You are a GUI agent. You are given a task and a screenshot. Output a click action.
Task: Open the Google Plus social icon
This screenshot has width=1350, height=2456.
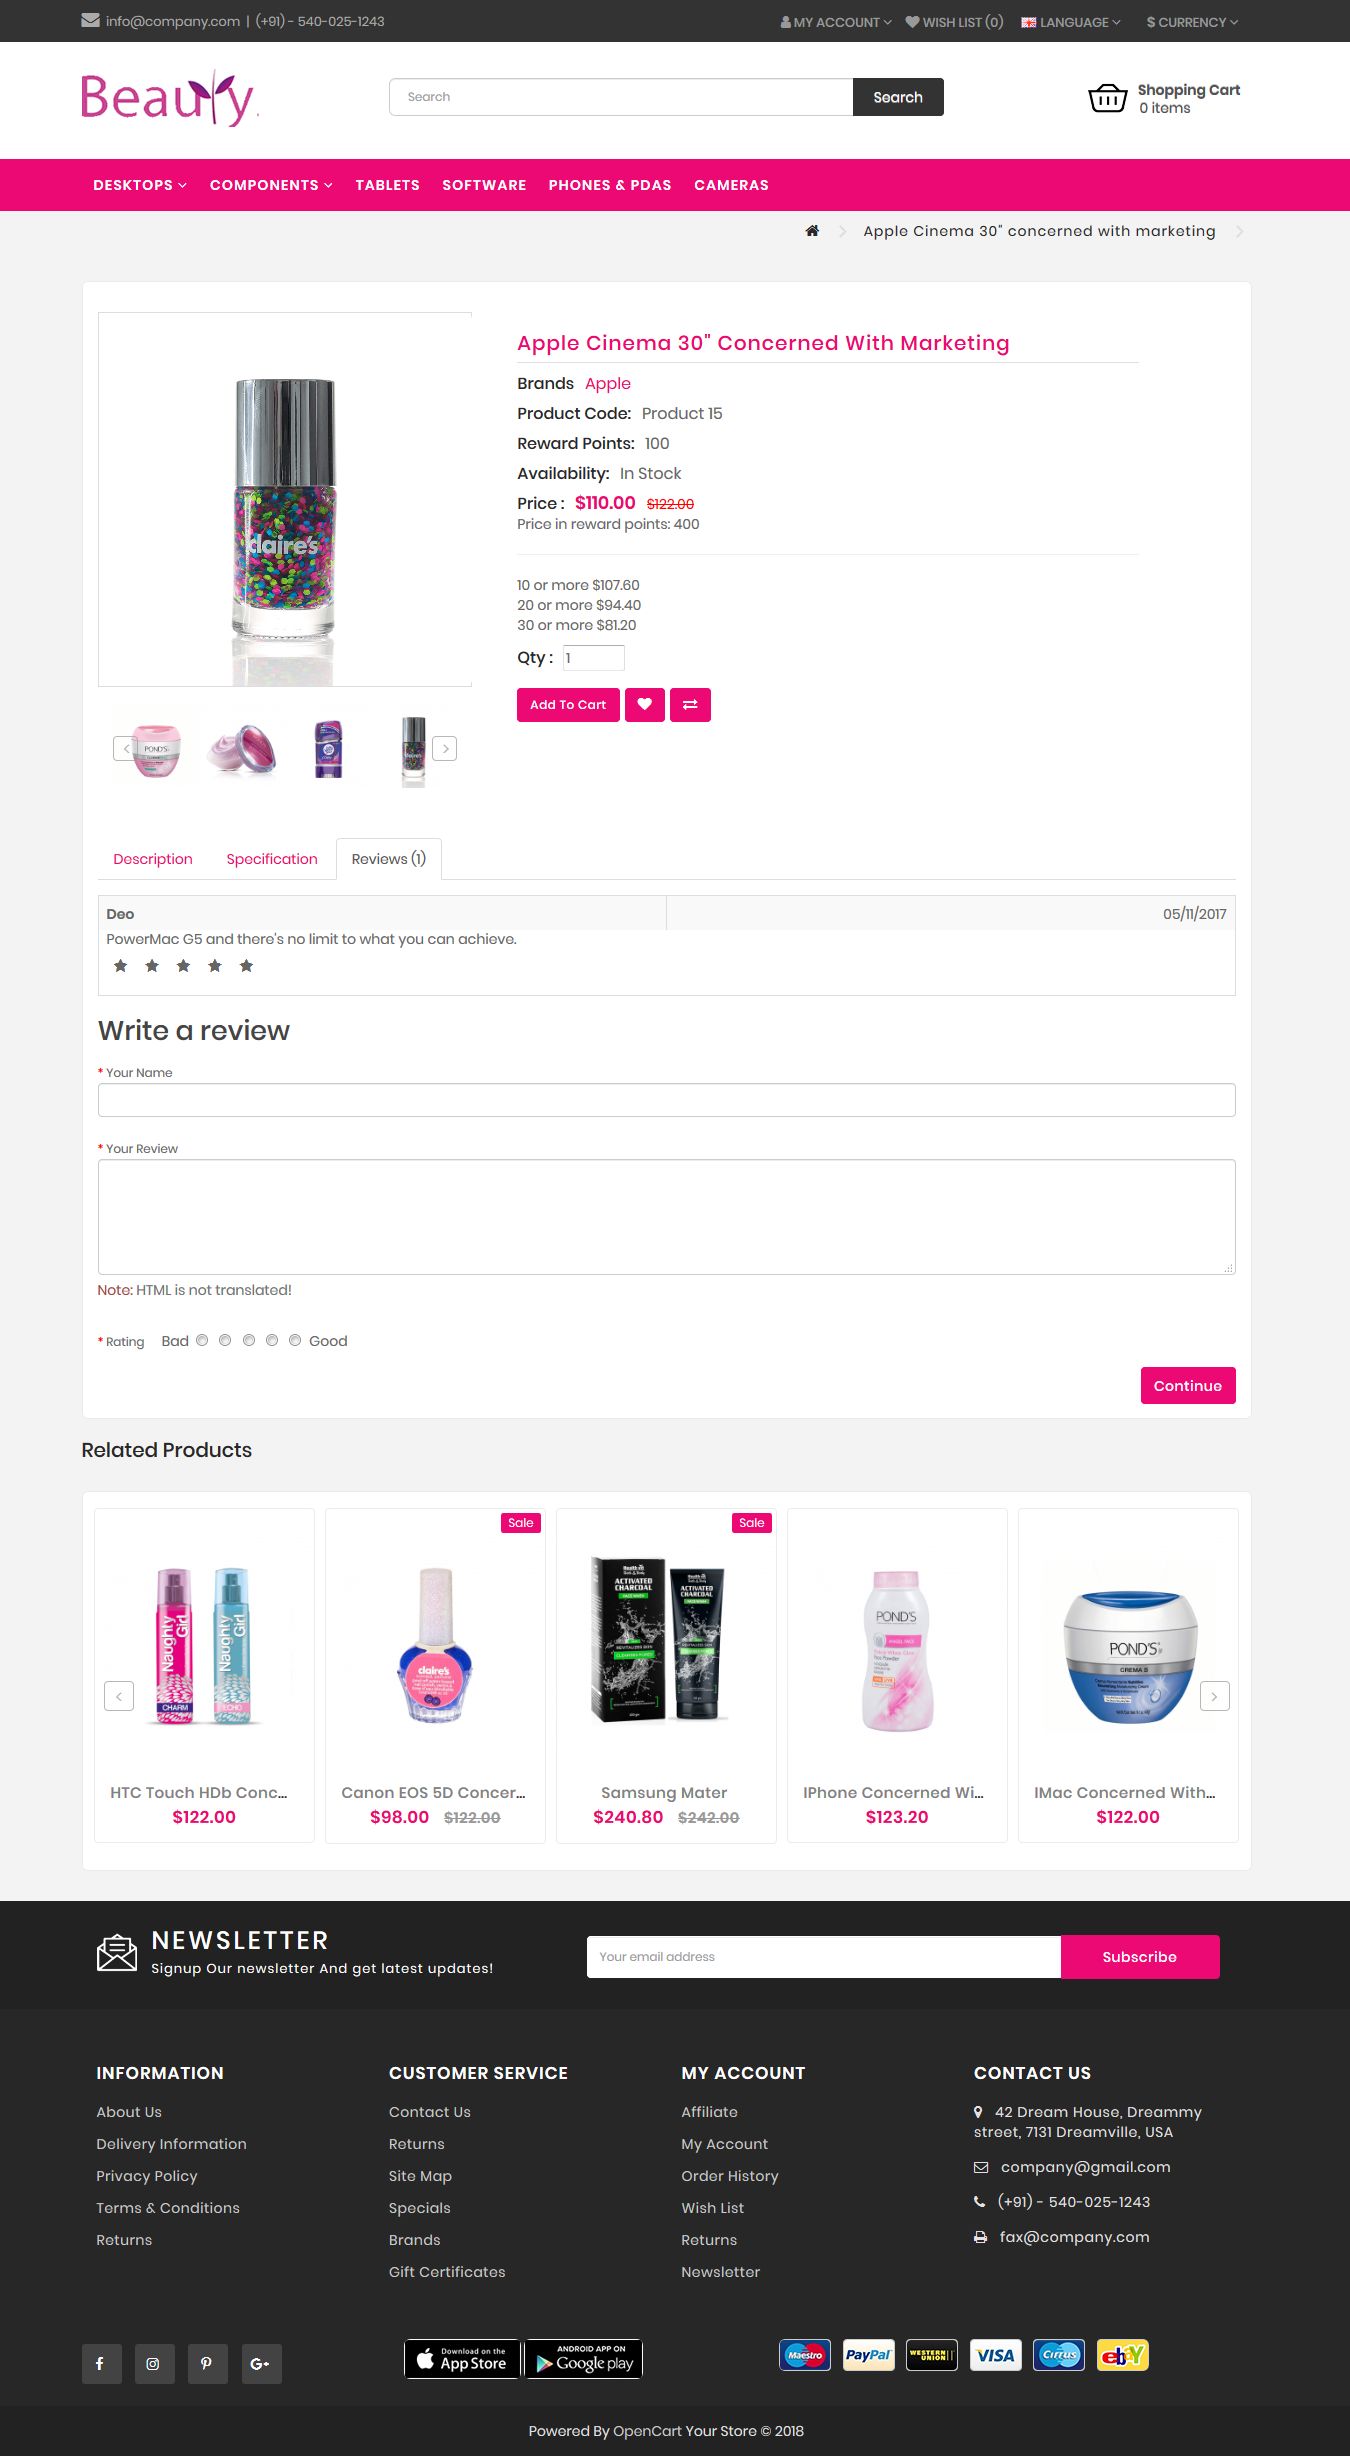click(261, 2364)
